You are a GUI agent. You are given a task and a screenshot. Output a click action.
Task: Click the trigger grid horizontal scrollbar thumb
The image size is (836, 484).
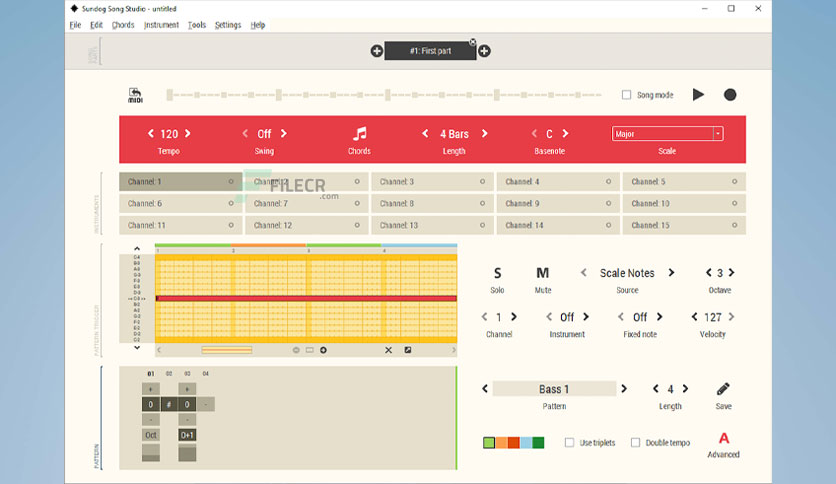tap(227, 350)
